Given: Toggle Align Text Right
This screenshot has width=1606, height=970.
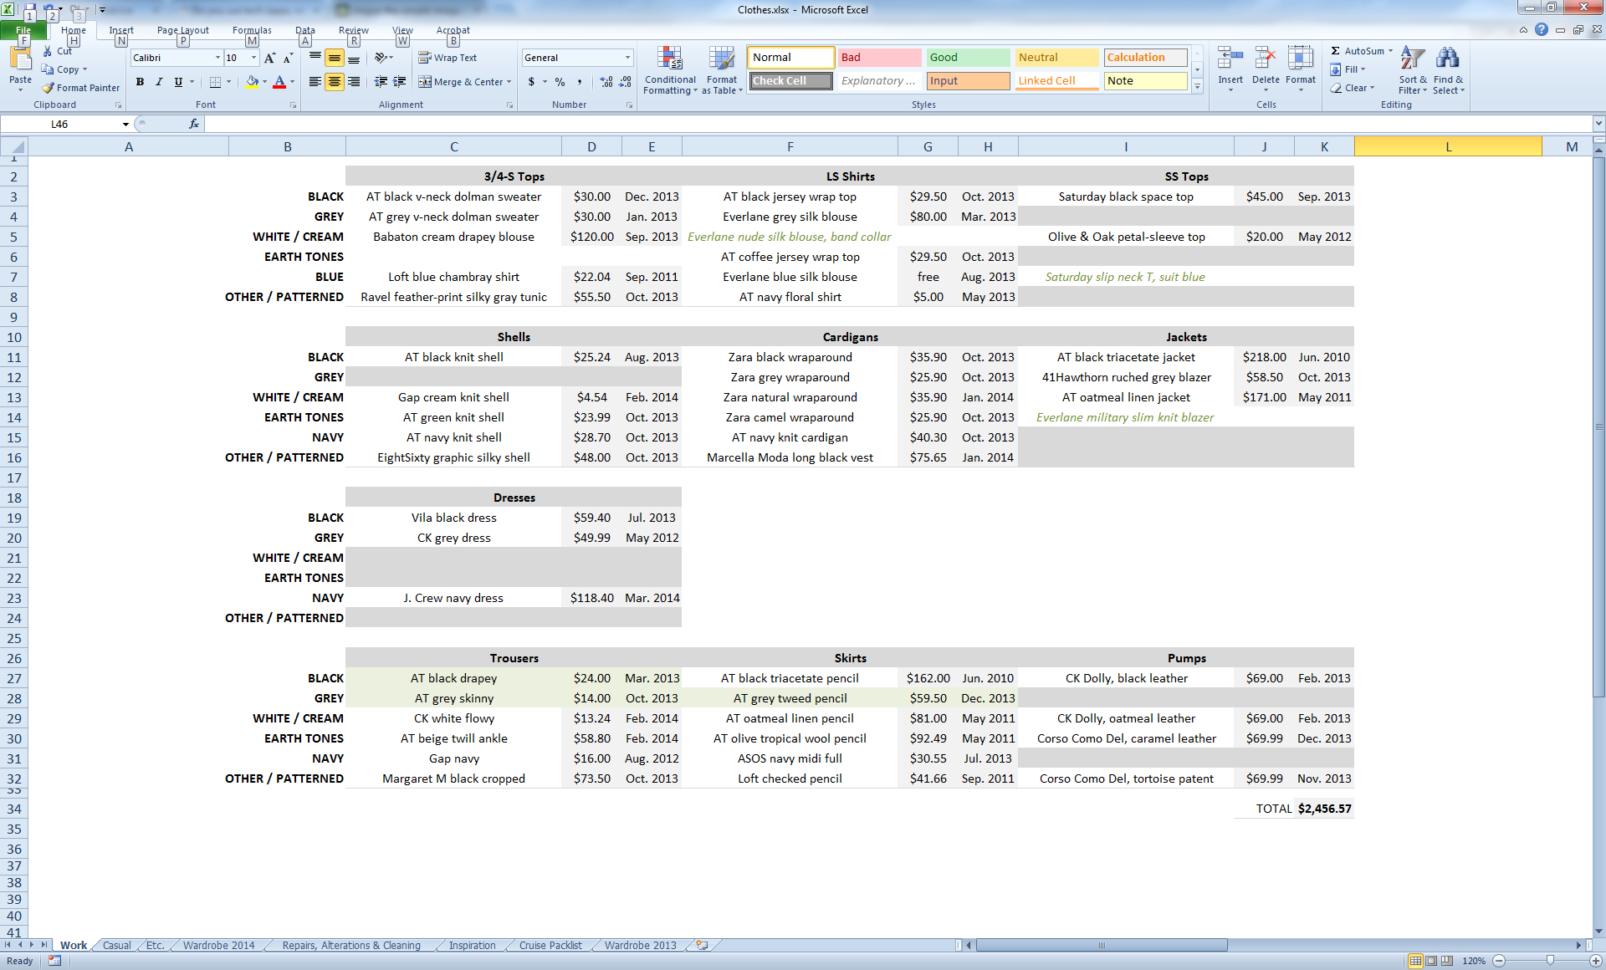Looking at the screenshot, I should [x=353, y=82].
